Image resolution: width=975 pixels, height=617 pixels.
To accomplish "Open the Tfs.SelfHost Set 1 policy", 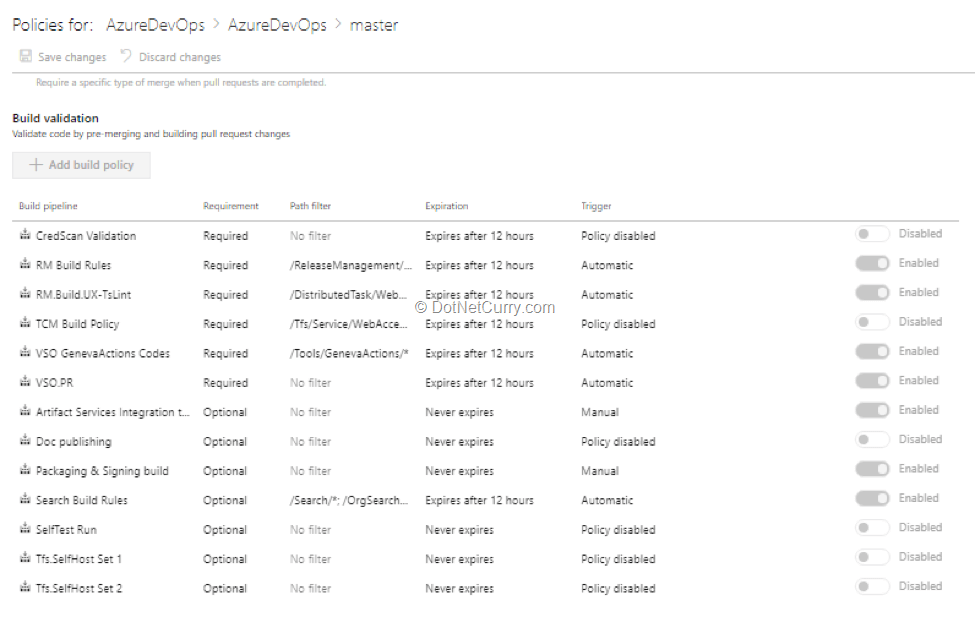I will click(x=78, y=559).
